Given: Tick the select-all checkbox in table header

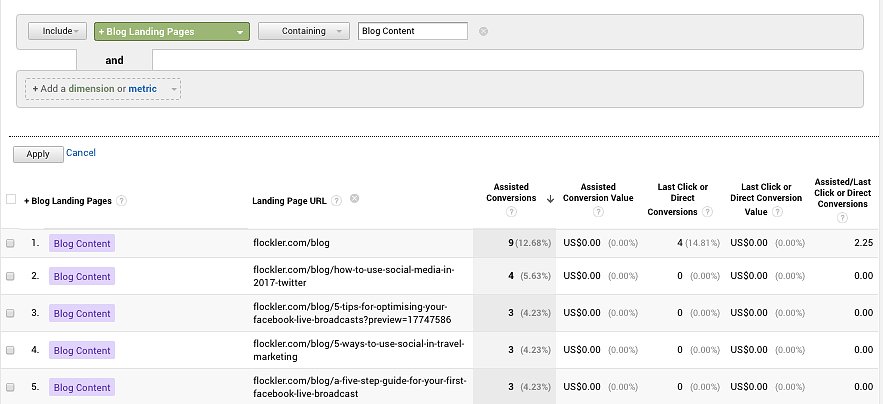Looking at the screenshot, I should click(11, 199).
